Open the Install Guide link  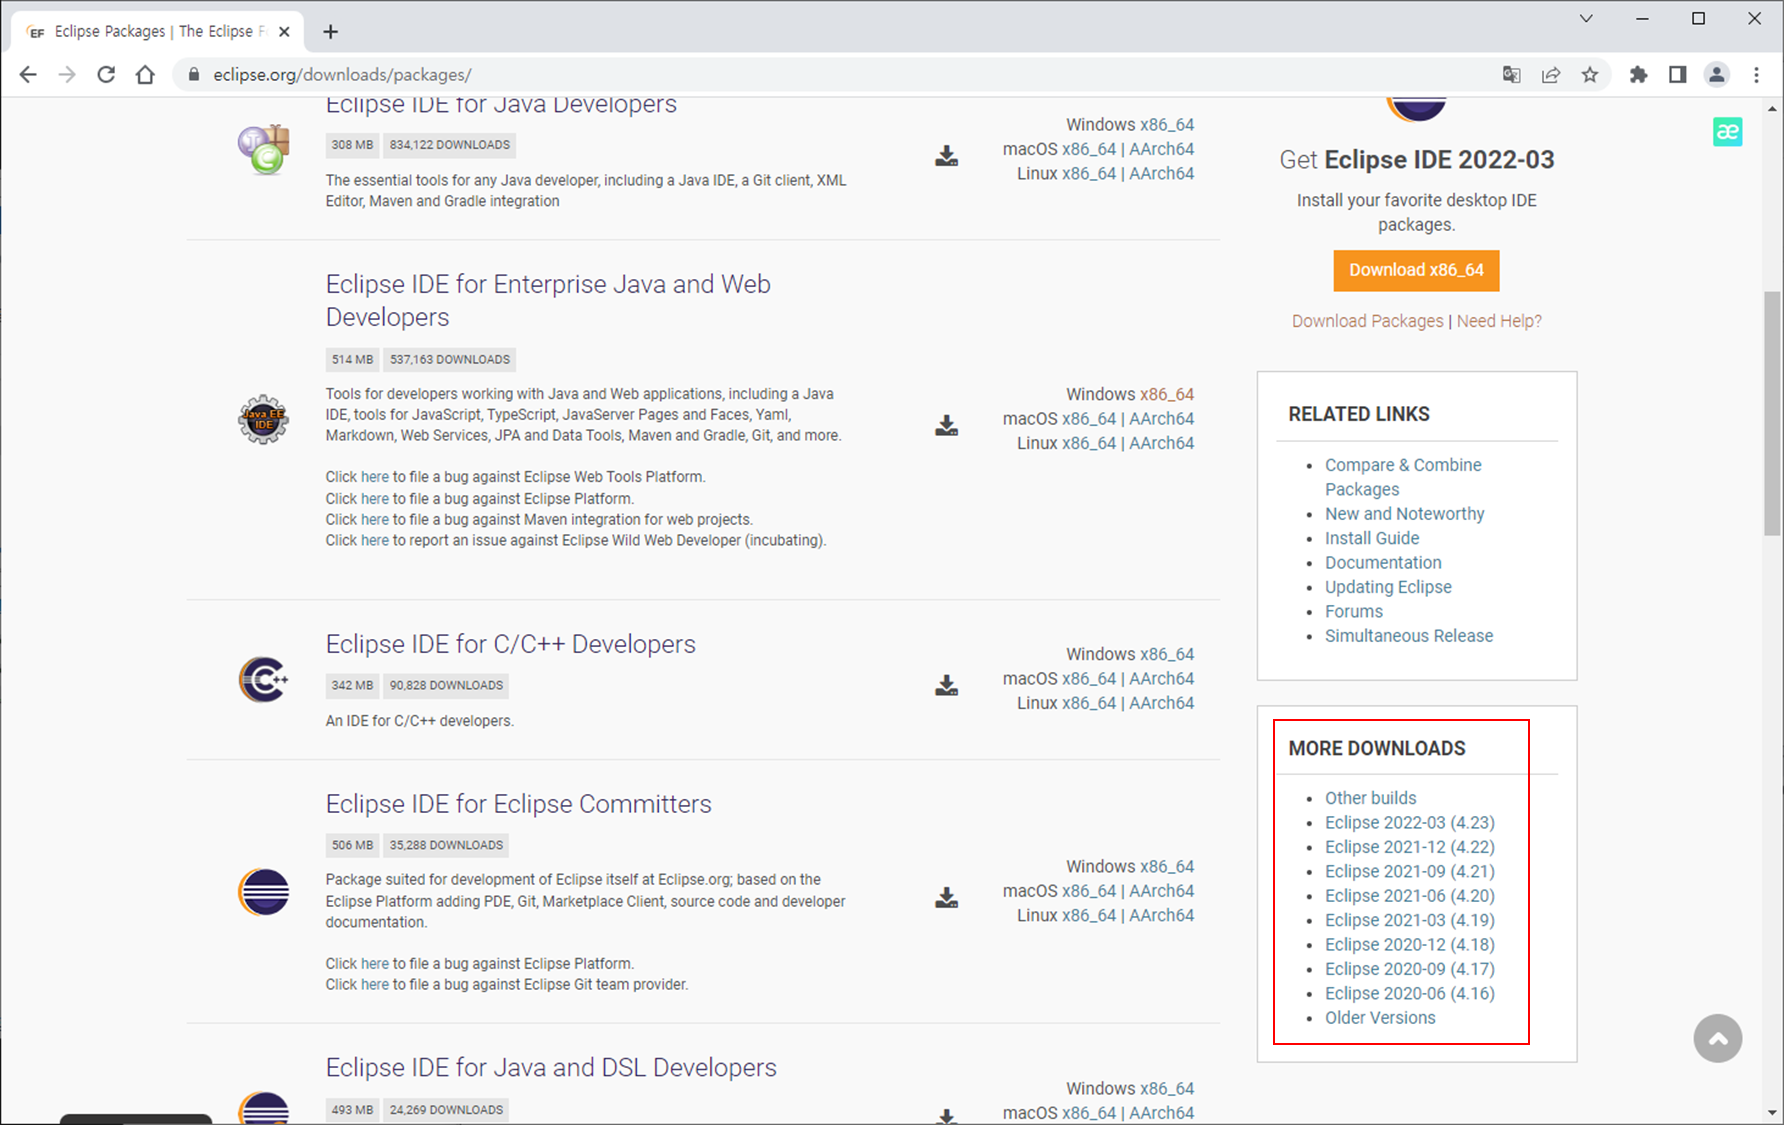[1372, 538]
